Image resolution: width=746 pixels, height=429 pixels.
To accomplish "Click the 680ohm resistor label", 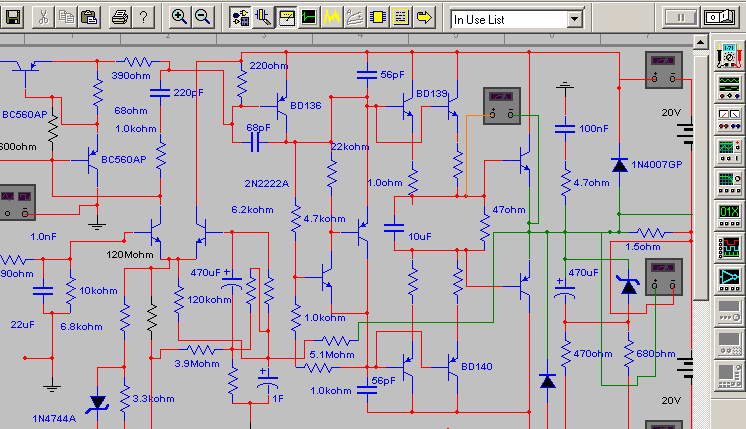I will point(656,354).
